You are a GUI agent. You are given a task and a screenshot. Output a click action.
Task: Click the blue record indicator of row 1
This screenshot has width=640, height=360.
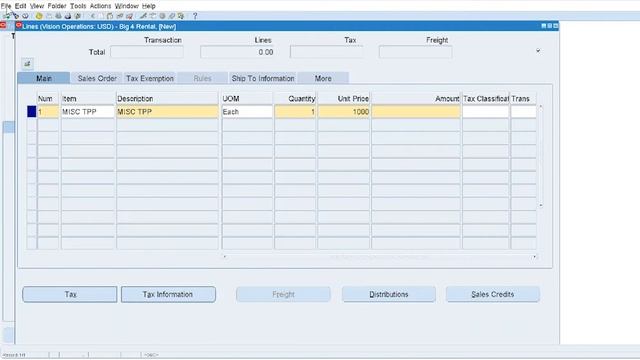(x=31, y=112)
